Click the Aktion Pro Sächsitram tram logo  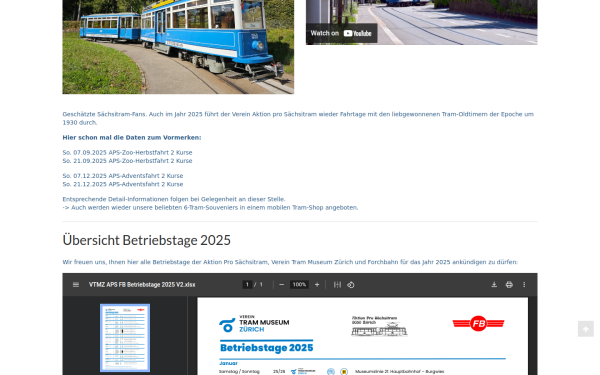[x=379, y=326]
